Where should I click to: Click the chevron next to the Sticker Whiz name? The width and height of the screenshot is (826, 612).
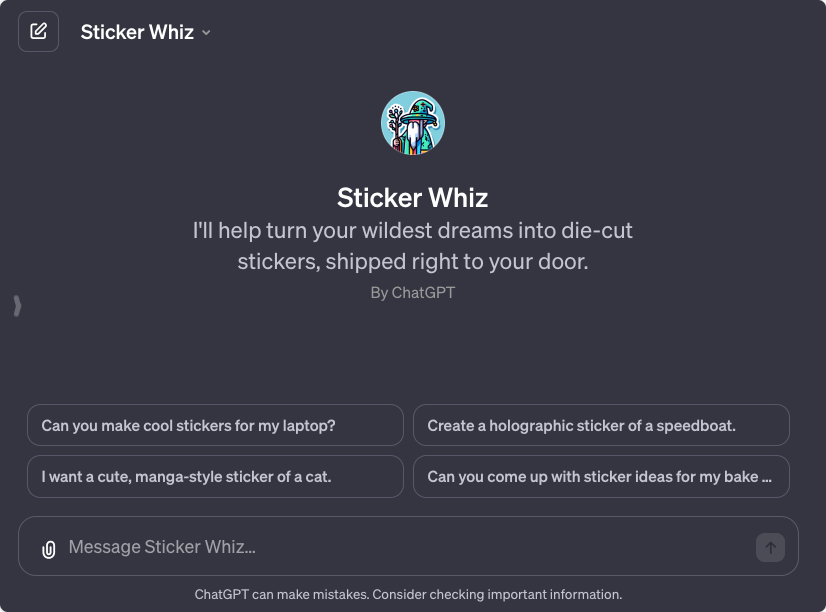(x=205, y=32)
